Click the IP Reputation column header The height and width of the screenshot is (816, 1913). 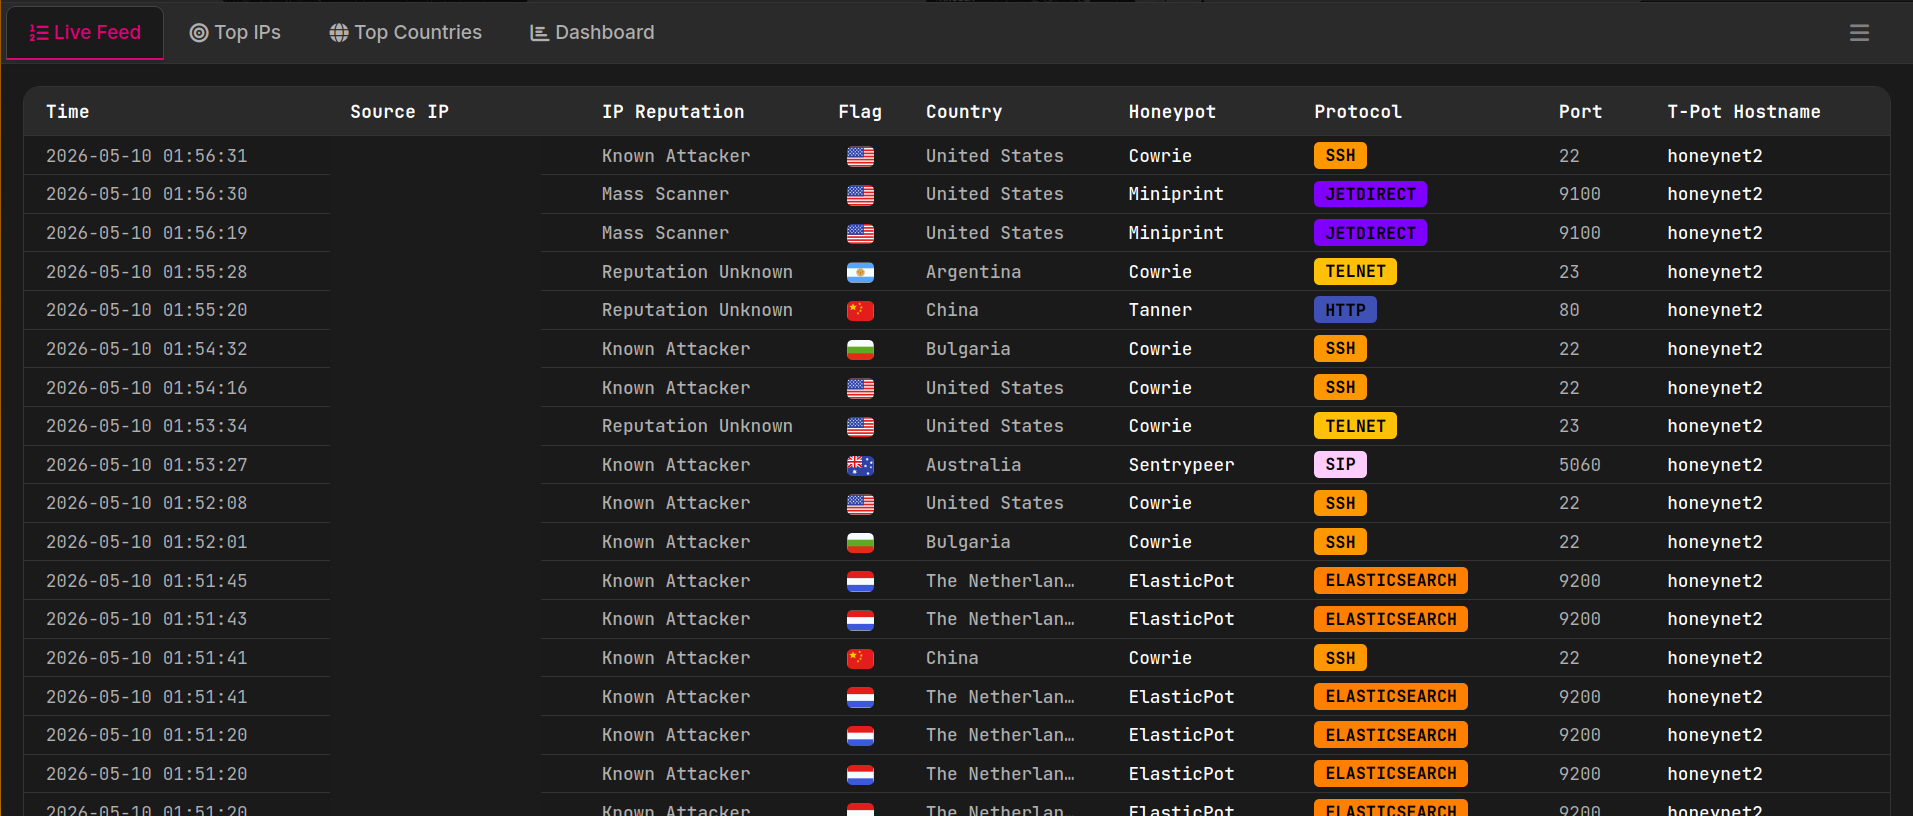click(x=673, y=112)
